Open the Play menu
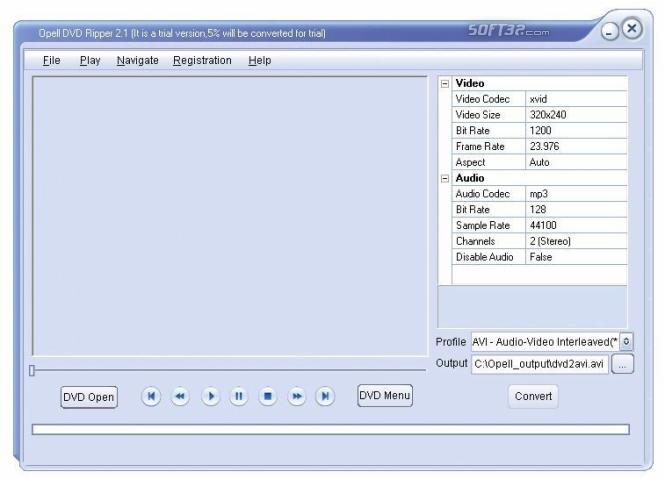 click(90, 61)
